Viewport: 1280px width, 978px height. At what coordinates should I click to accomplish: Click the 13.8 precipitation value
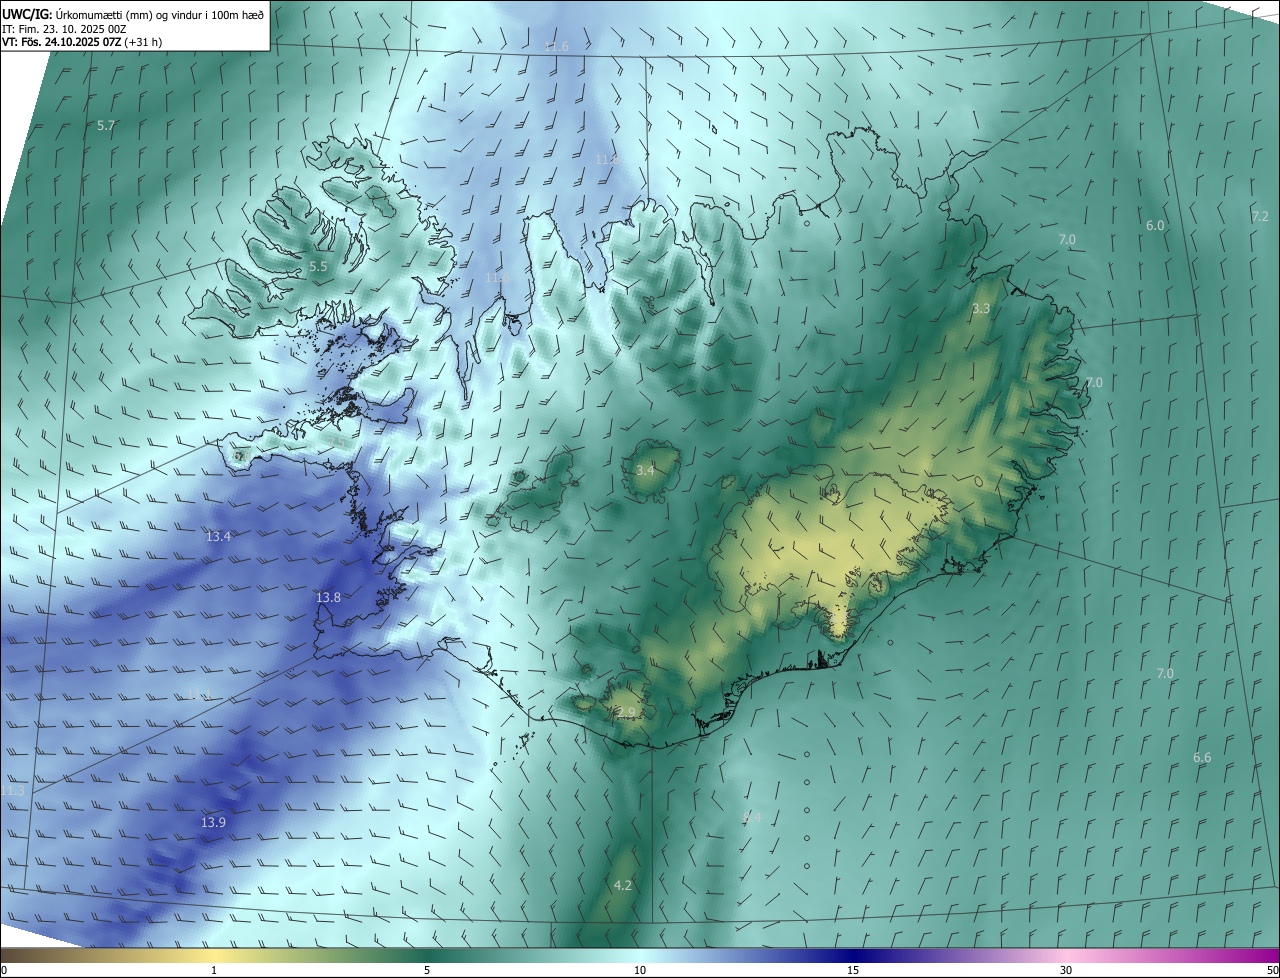pyautogui.click(x=328, y=598)
